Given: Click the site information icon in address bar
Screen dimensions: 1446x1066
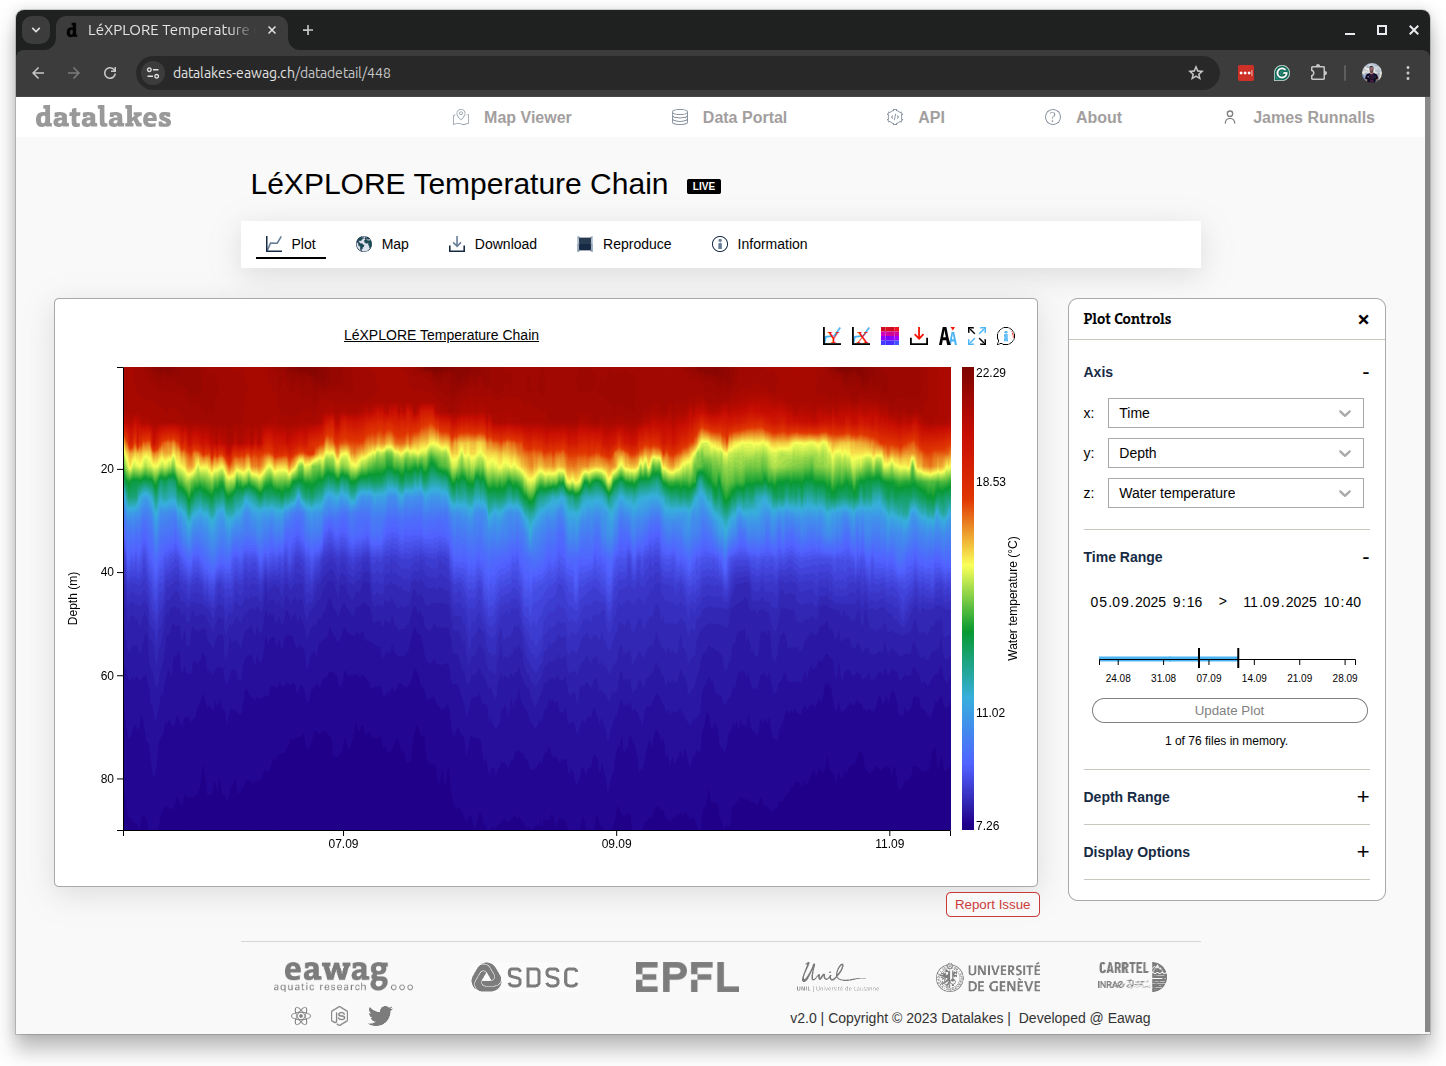Looking at the screenshot, I should (153, 73).
